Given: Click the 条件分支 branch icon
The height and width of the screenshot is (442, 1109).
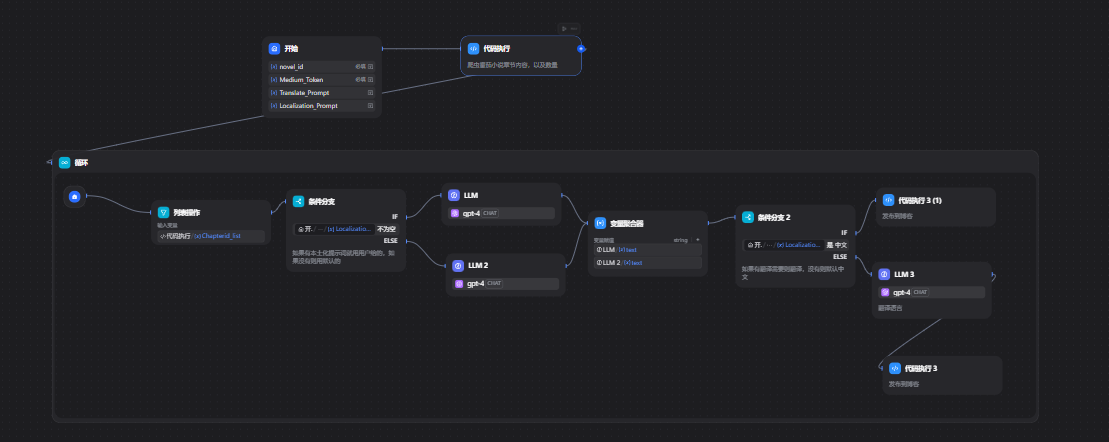Looking at the screenshot, I should (x=298, y=202).
